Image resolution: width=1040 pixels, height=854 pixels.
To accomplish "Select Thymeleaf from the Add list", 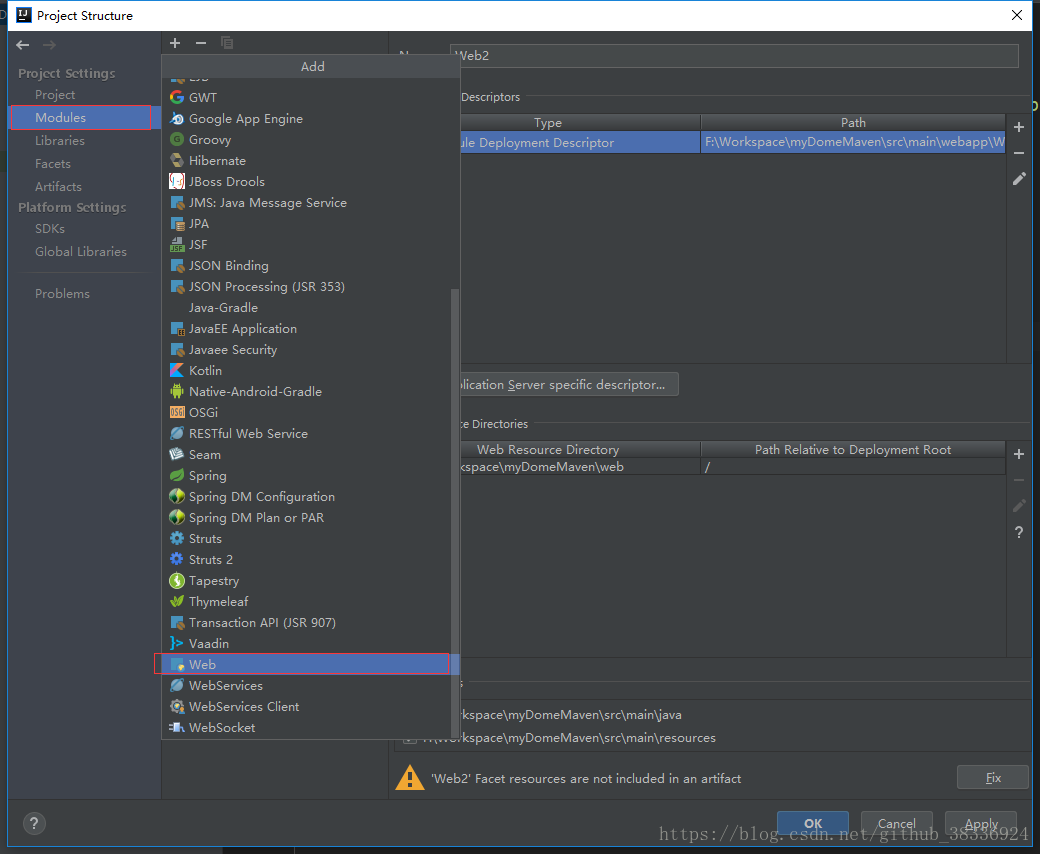I will [x=305, y=601].
